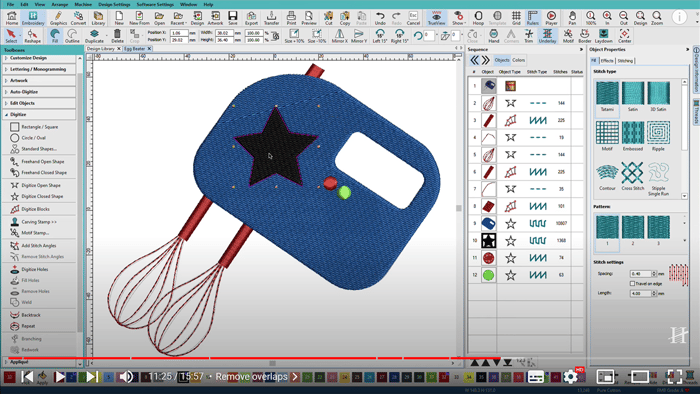Open the Stitching properties tab
The width and height of the screenshot is (700, 394).
click(x=625, y=61)
